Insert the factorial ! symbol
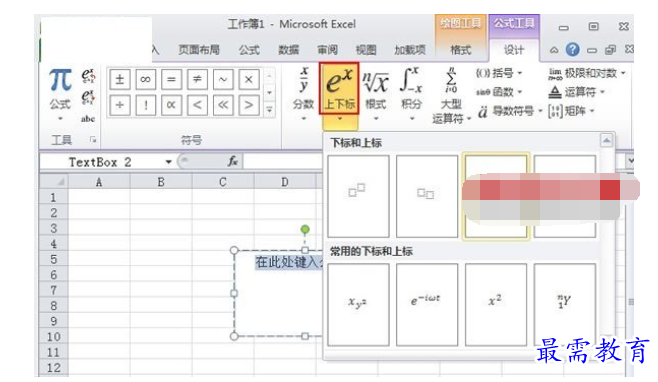The width and height of the screenshot is (658, 382). [146, 105]
